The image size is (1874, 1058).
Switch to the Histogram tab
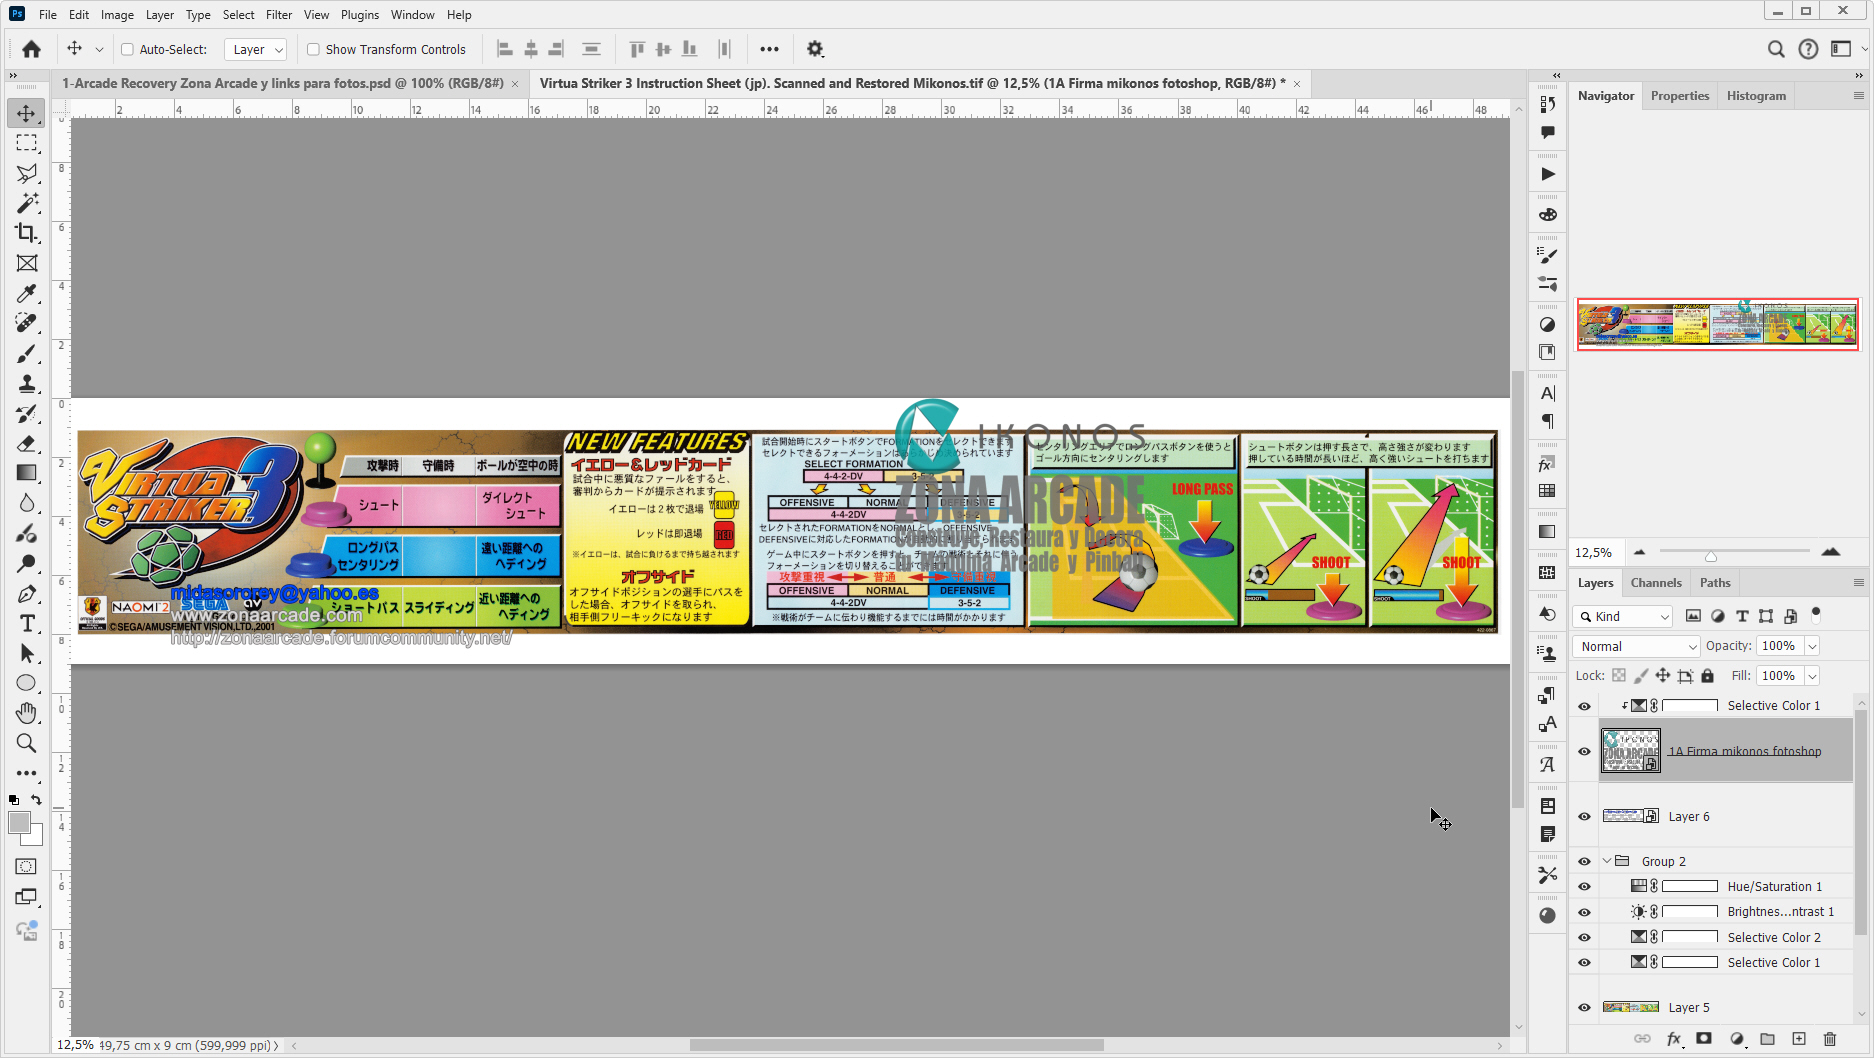point(1756,96)
